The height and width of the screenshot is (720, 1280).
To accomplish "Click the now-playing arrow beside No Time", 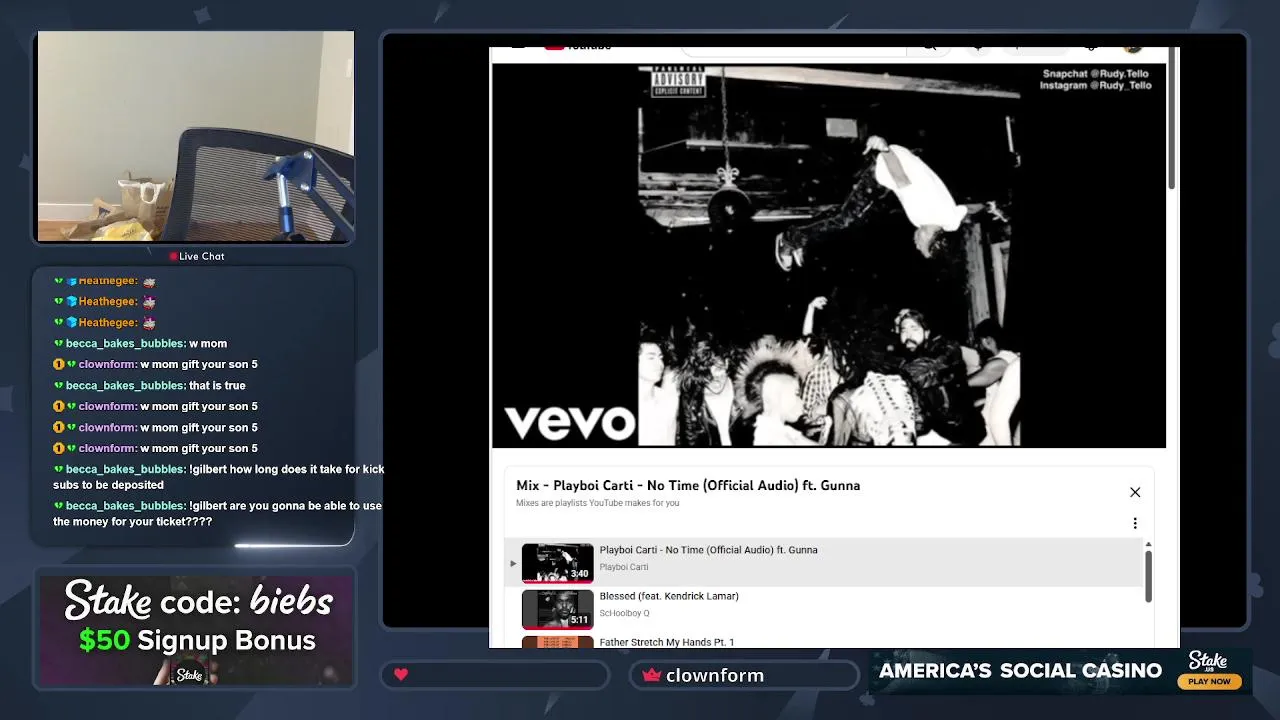I will point(513,563).
